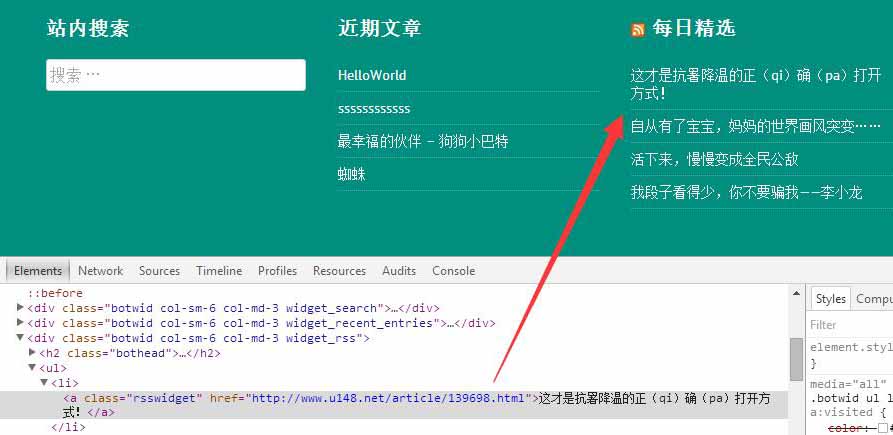Focus the 搜索 site search field
Screen dimensions: 893x435
pos(176,75)
